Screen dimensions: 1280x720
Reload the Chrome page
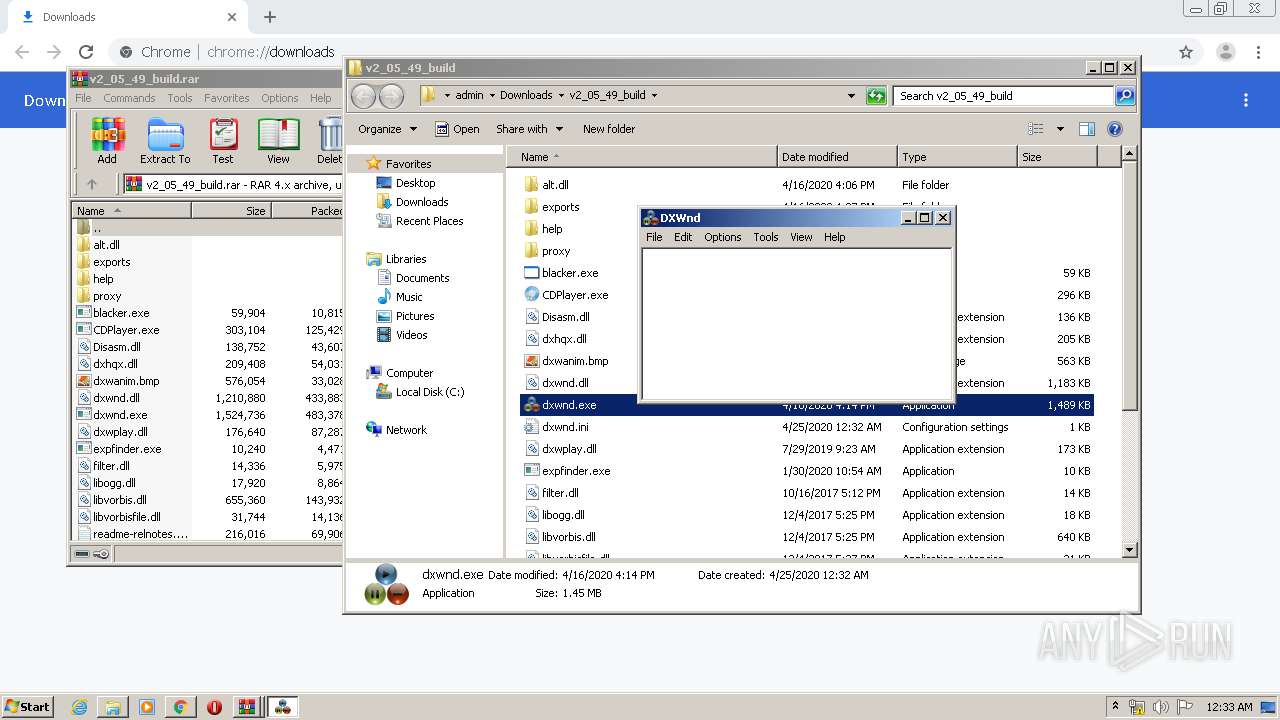click(x=86, y=52)
